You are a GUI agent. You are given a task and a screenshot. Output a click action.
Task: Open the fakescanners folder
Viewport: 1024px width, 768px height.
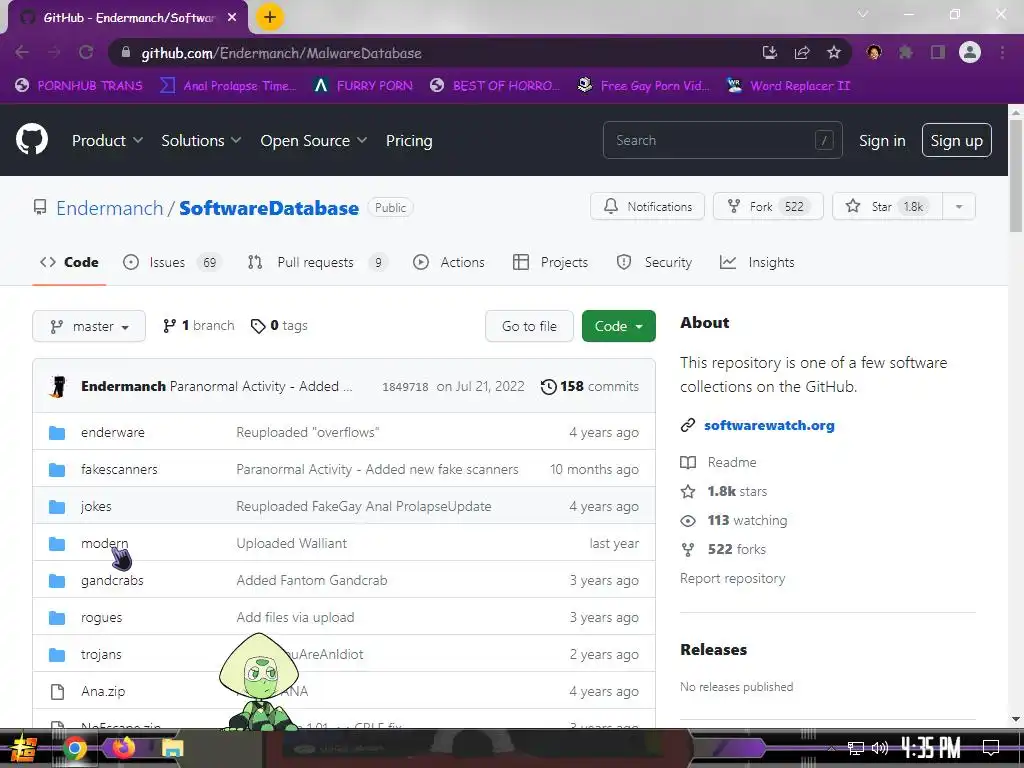coord(119,469)
